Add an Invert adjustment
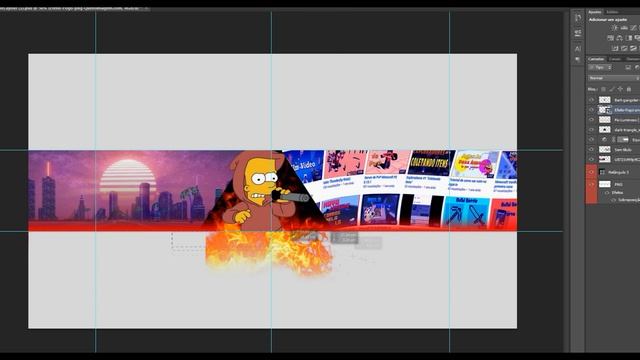The width and height of the screenshot is (640, 360). click(614, 48)
